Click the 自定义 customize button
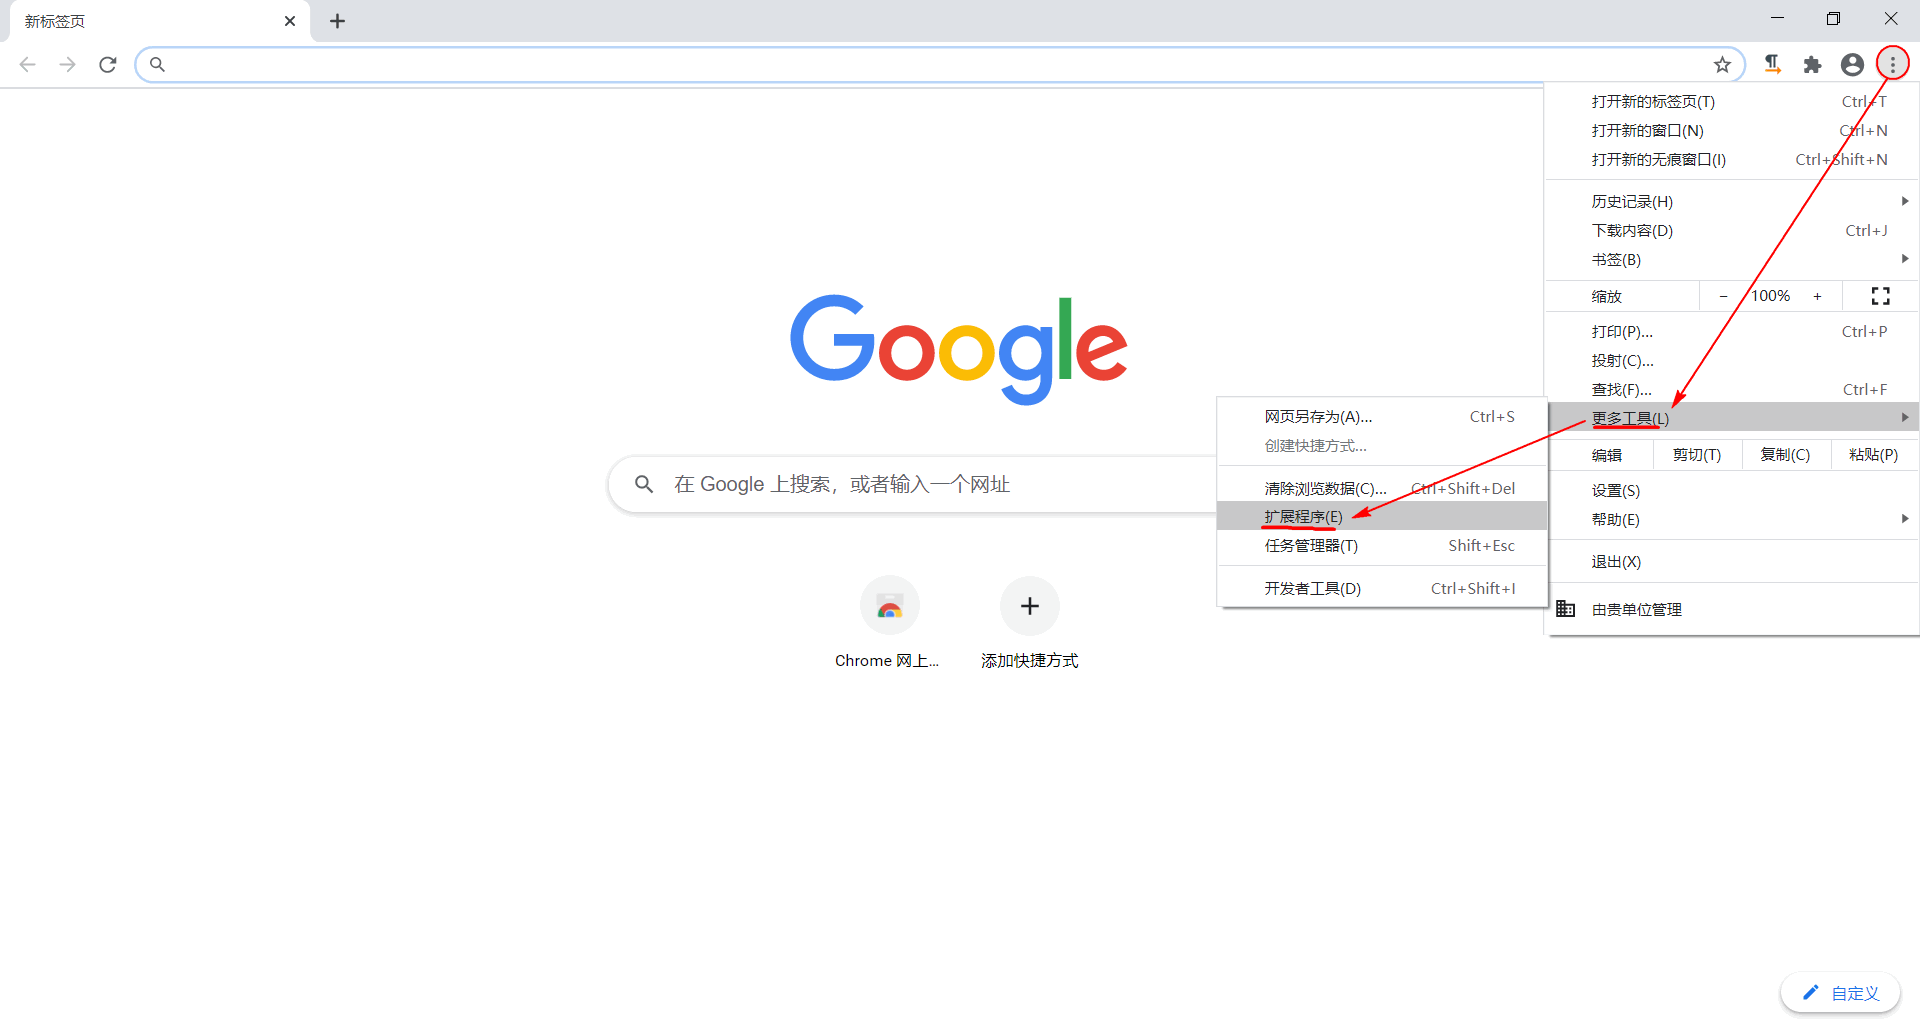 1840,993
